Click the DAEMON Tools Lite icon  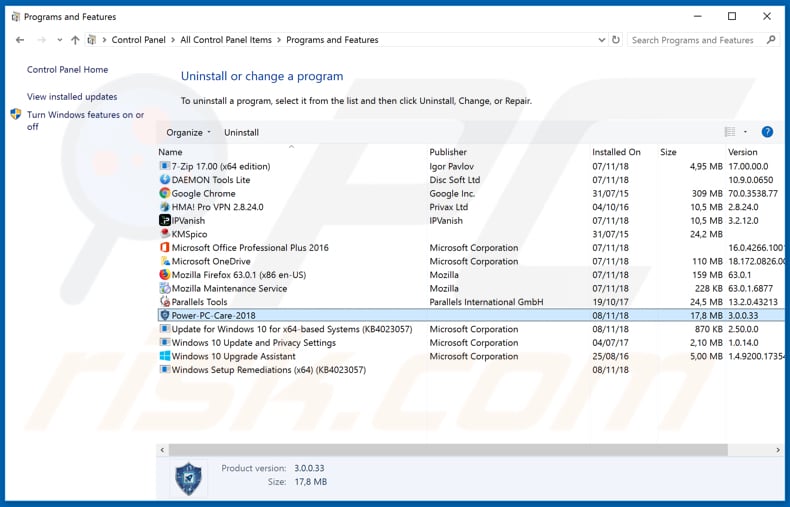(x=164, y=179)
